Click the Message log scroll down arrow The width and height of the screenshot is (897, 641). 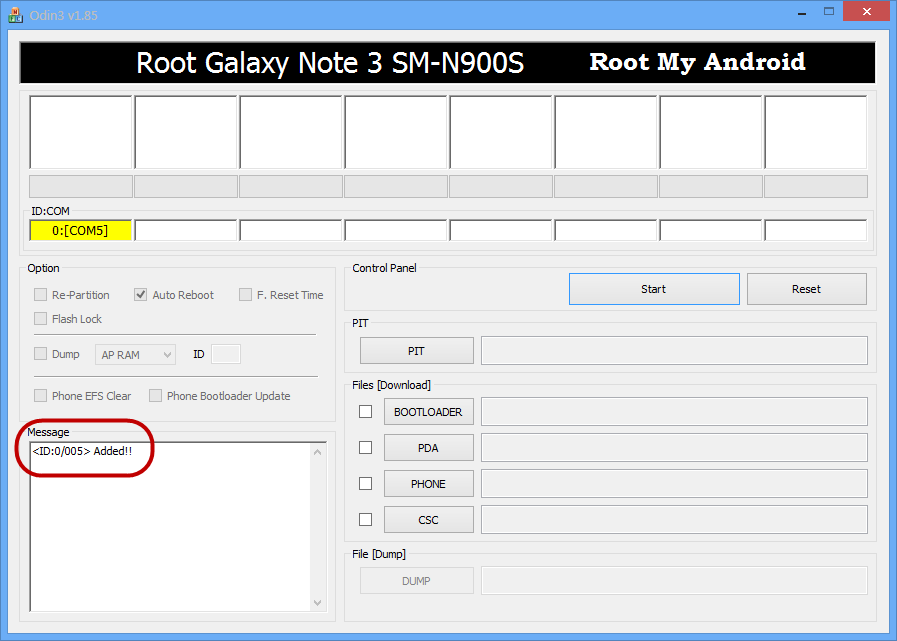point(318,603)
